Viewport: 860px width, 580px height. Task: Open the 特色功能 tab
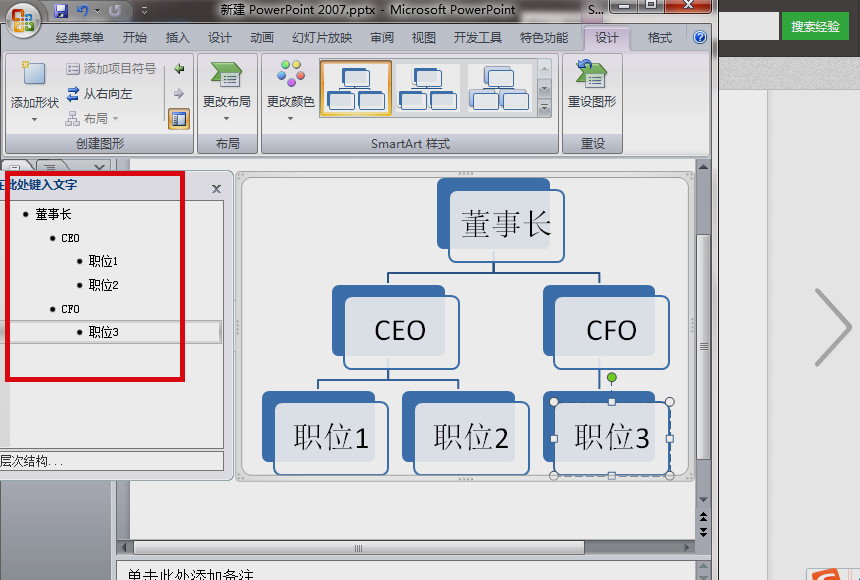(544, 37)
